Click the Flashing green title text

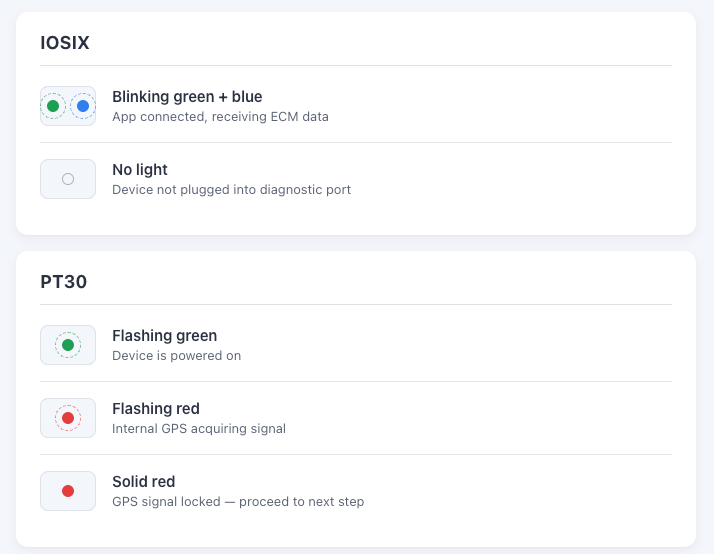click(164, 336)
